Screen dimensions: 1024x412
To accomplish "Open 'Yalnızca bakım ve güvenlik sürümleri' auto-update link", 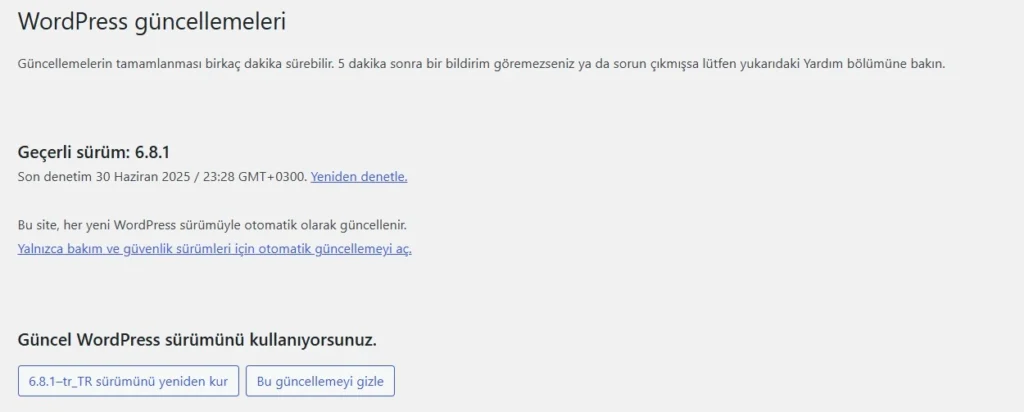I will pyautogui.click(x=215, y=249).
